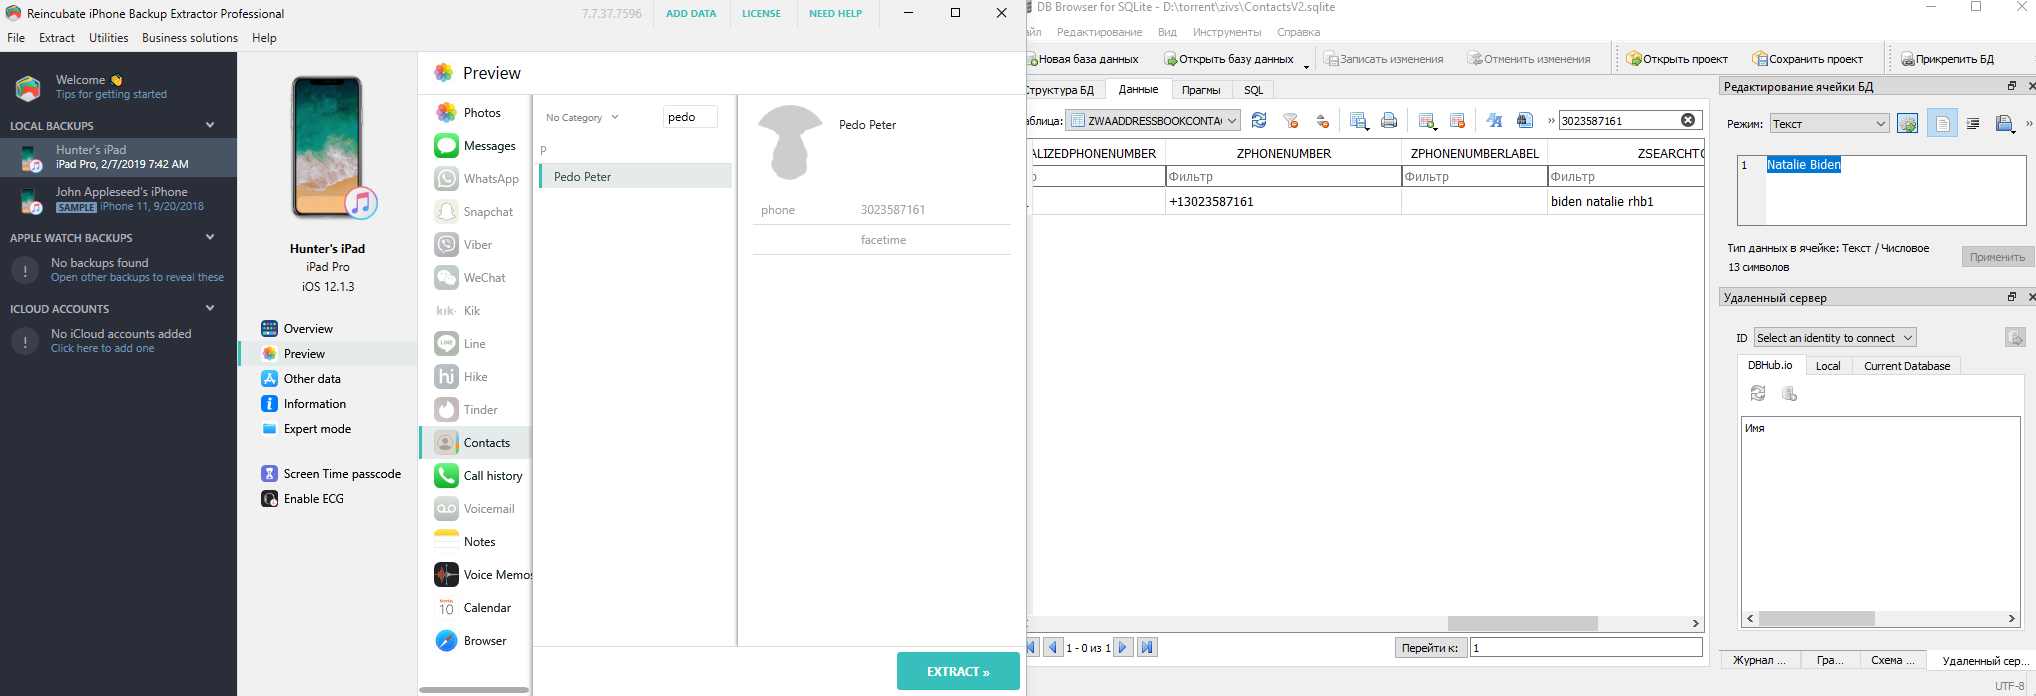
Task: Click the format/font style icon in DB Browser
Action: click(x=1494, y=120)
